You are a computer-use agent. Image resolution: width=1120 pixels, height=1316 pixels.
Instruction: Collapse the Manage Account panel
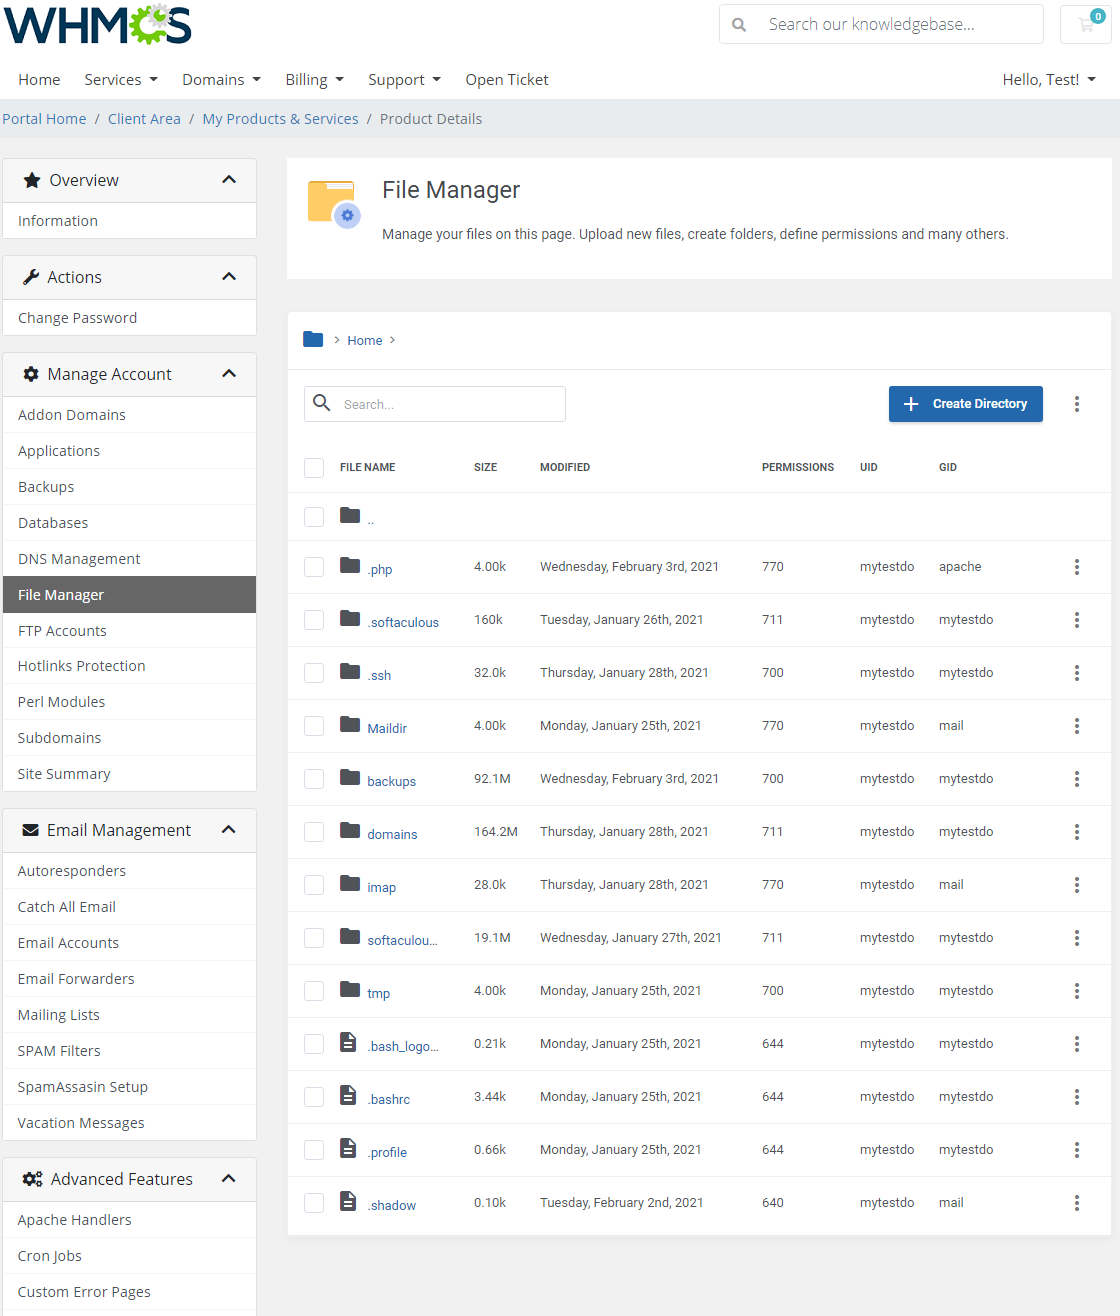tap(229, 374)
